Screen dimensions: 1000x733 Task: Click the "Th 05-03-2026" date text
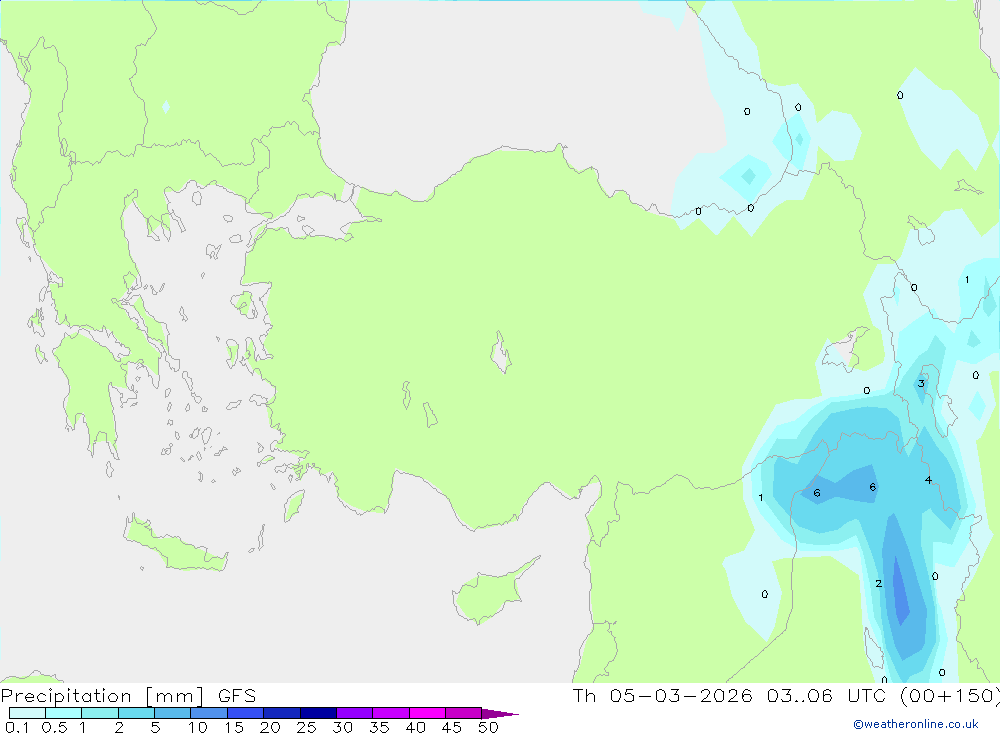[663, 695]
